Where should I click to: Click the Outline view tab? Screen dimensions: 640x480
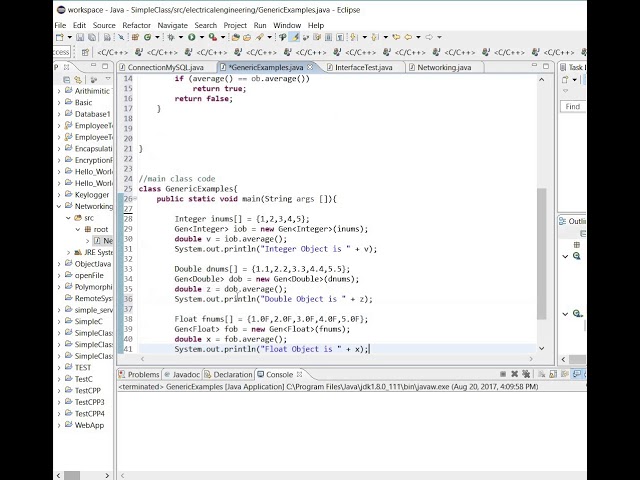click(573, 221)
